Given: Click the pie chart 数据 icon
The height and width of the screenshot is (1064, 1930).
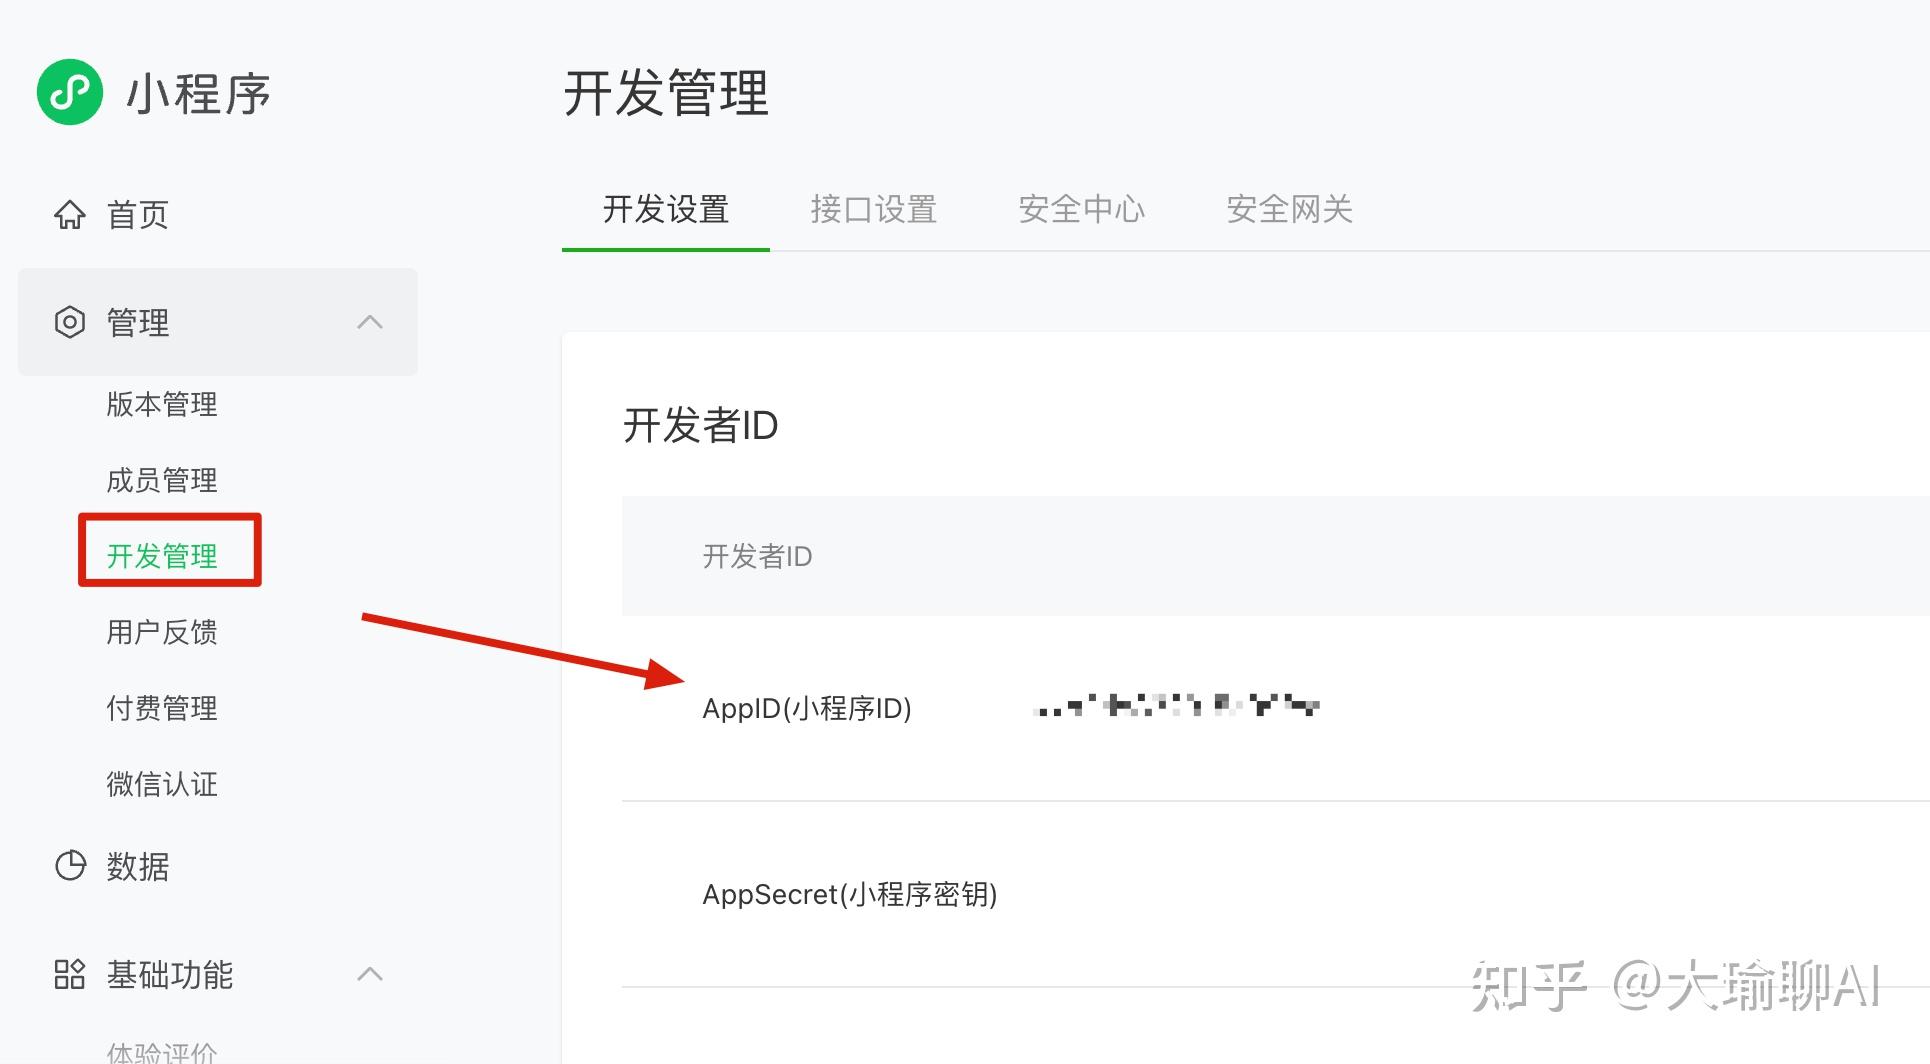Looking at the screenshot, I should [70, 866].
